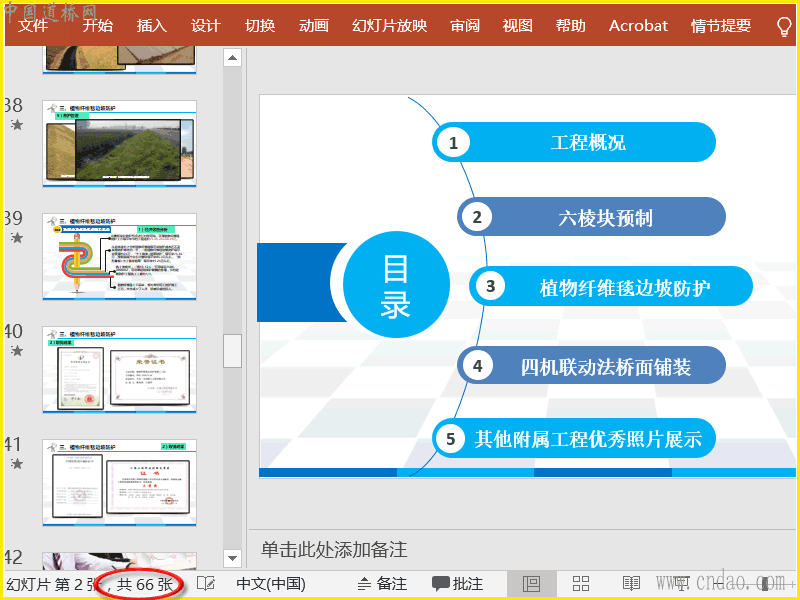Select slide 38 thumbnail
The height and width of the screenshot is (600, 800).
point(119,144)
